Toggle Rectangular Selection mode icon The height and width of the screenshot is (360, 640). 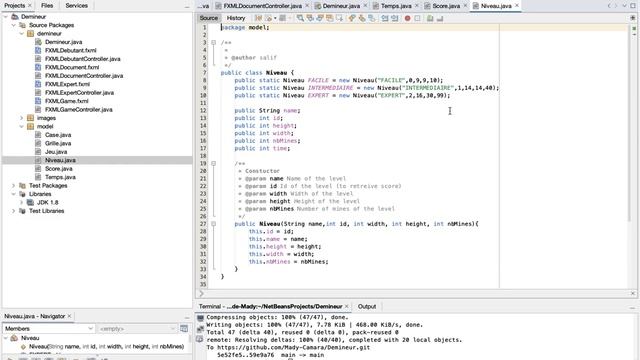coord(339,18)
